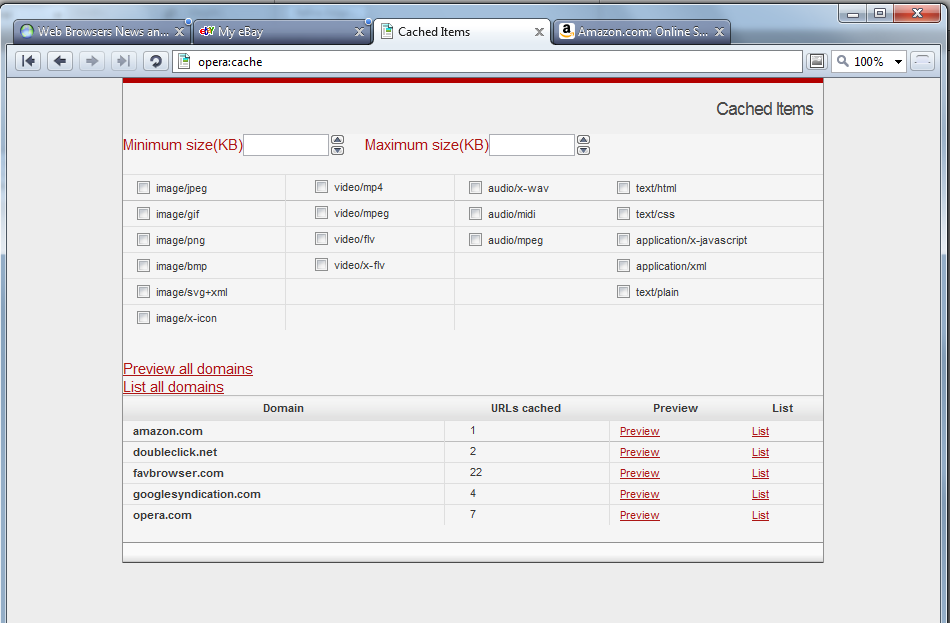
Task: Check the video/mp4 filter
Action: coord(322,187)
